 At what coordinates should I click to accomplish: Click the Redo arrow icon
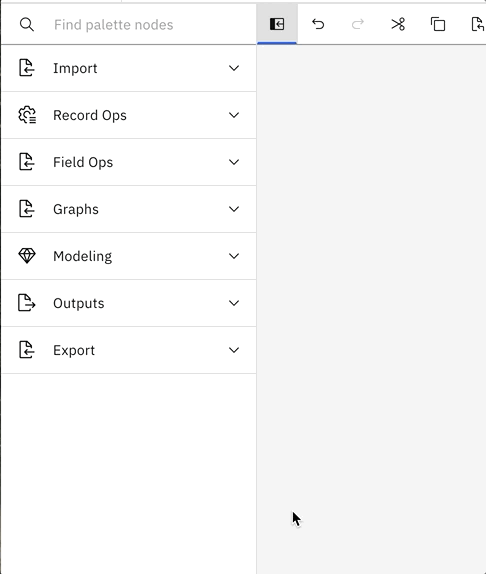[x=358, y=24]
